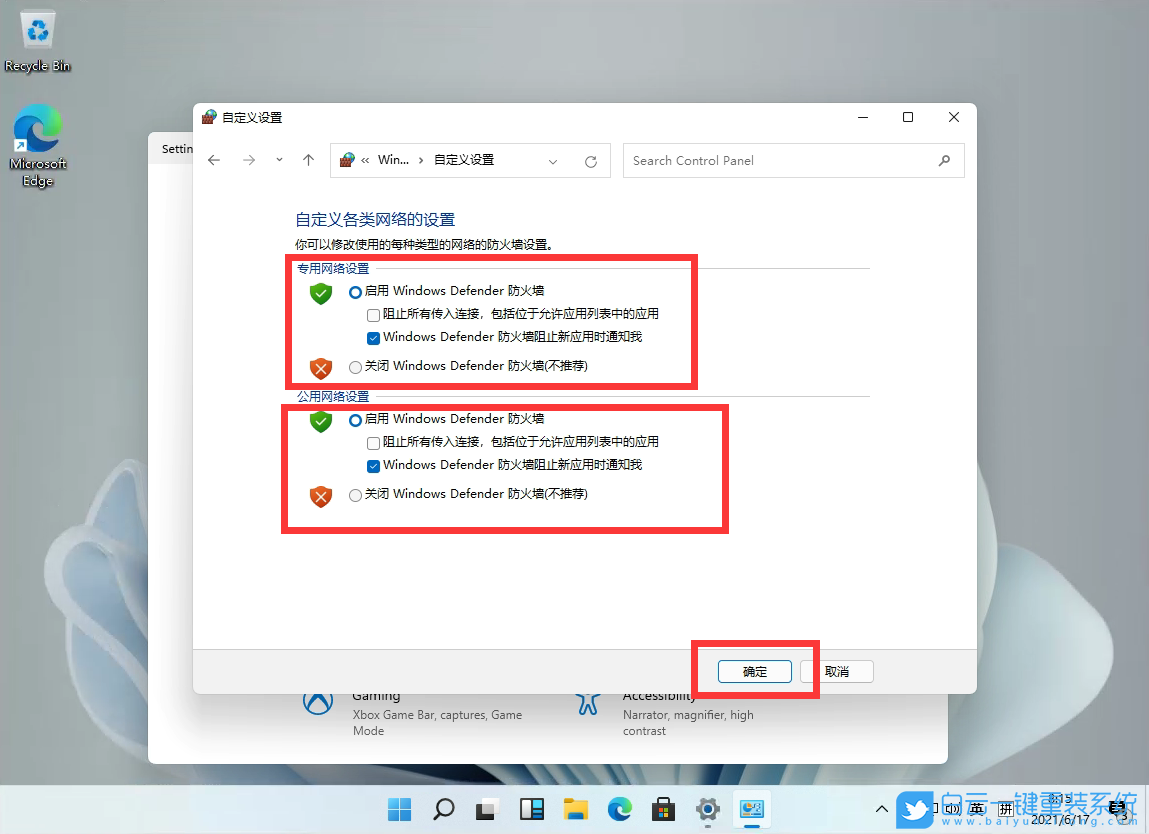
Task: Select 关闭 Windows Defender 防火墙 for 专用网络
Action: (355, 367)
